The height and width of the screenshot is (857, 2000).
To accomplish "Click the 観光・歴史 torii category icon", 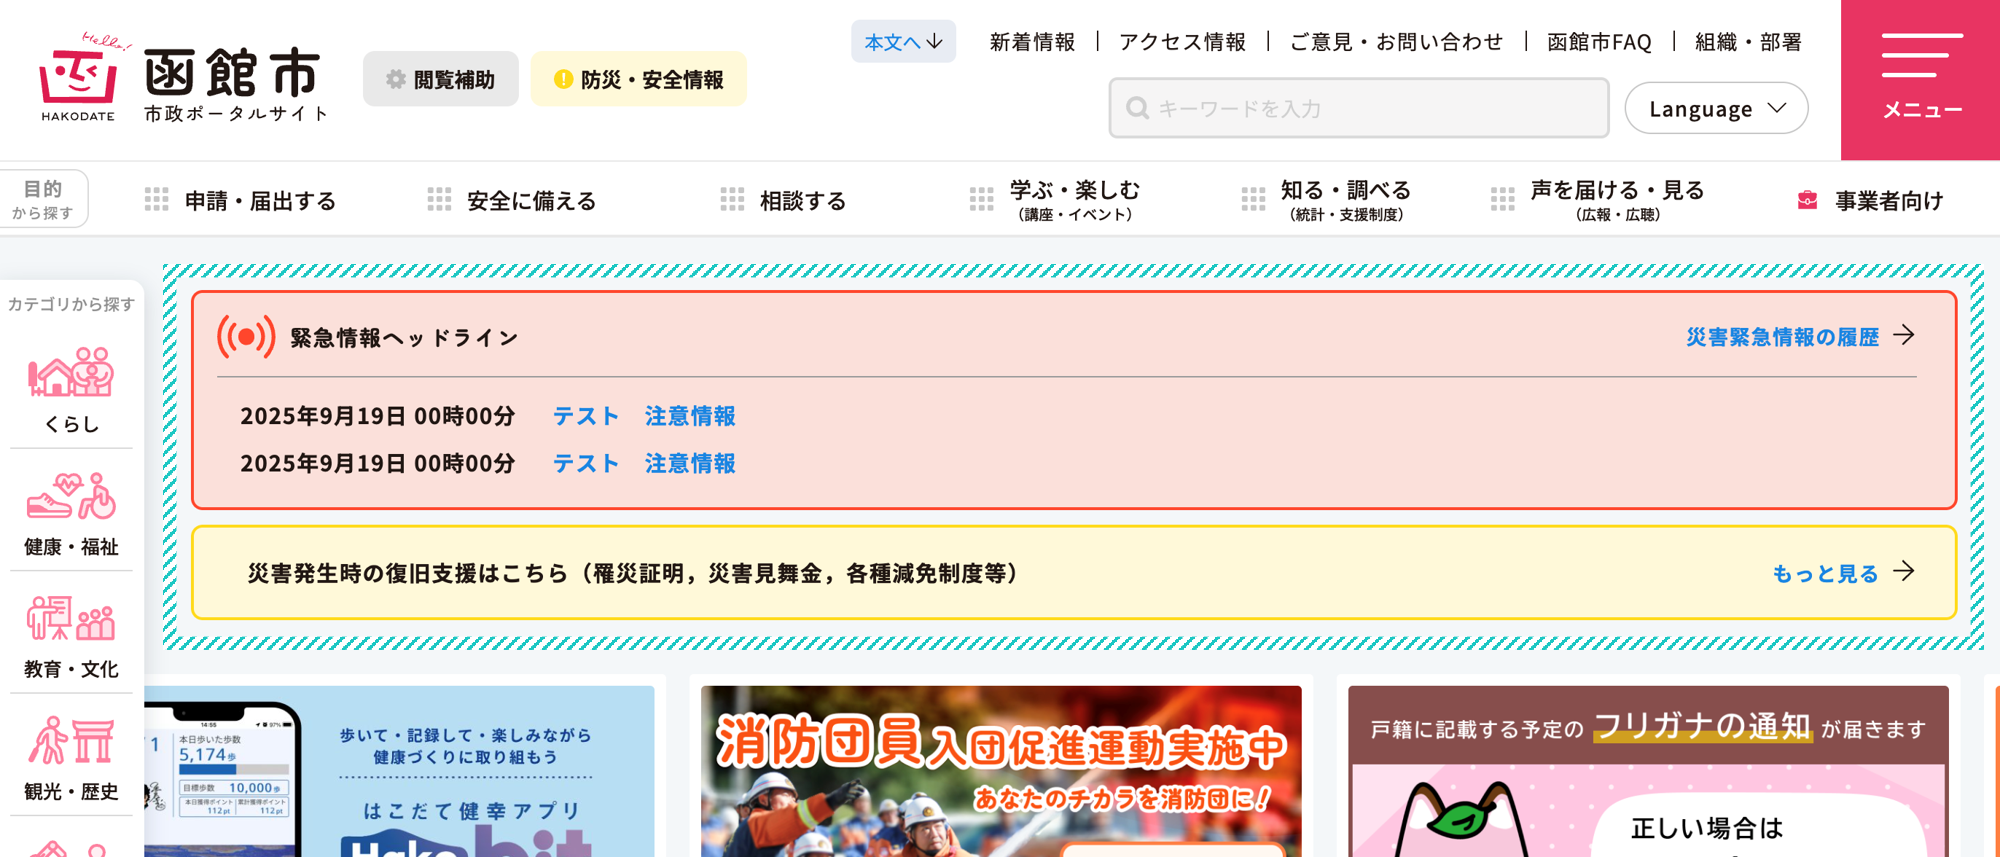I will coord(71,740).
